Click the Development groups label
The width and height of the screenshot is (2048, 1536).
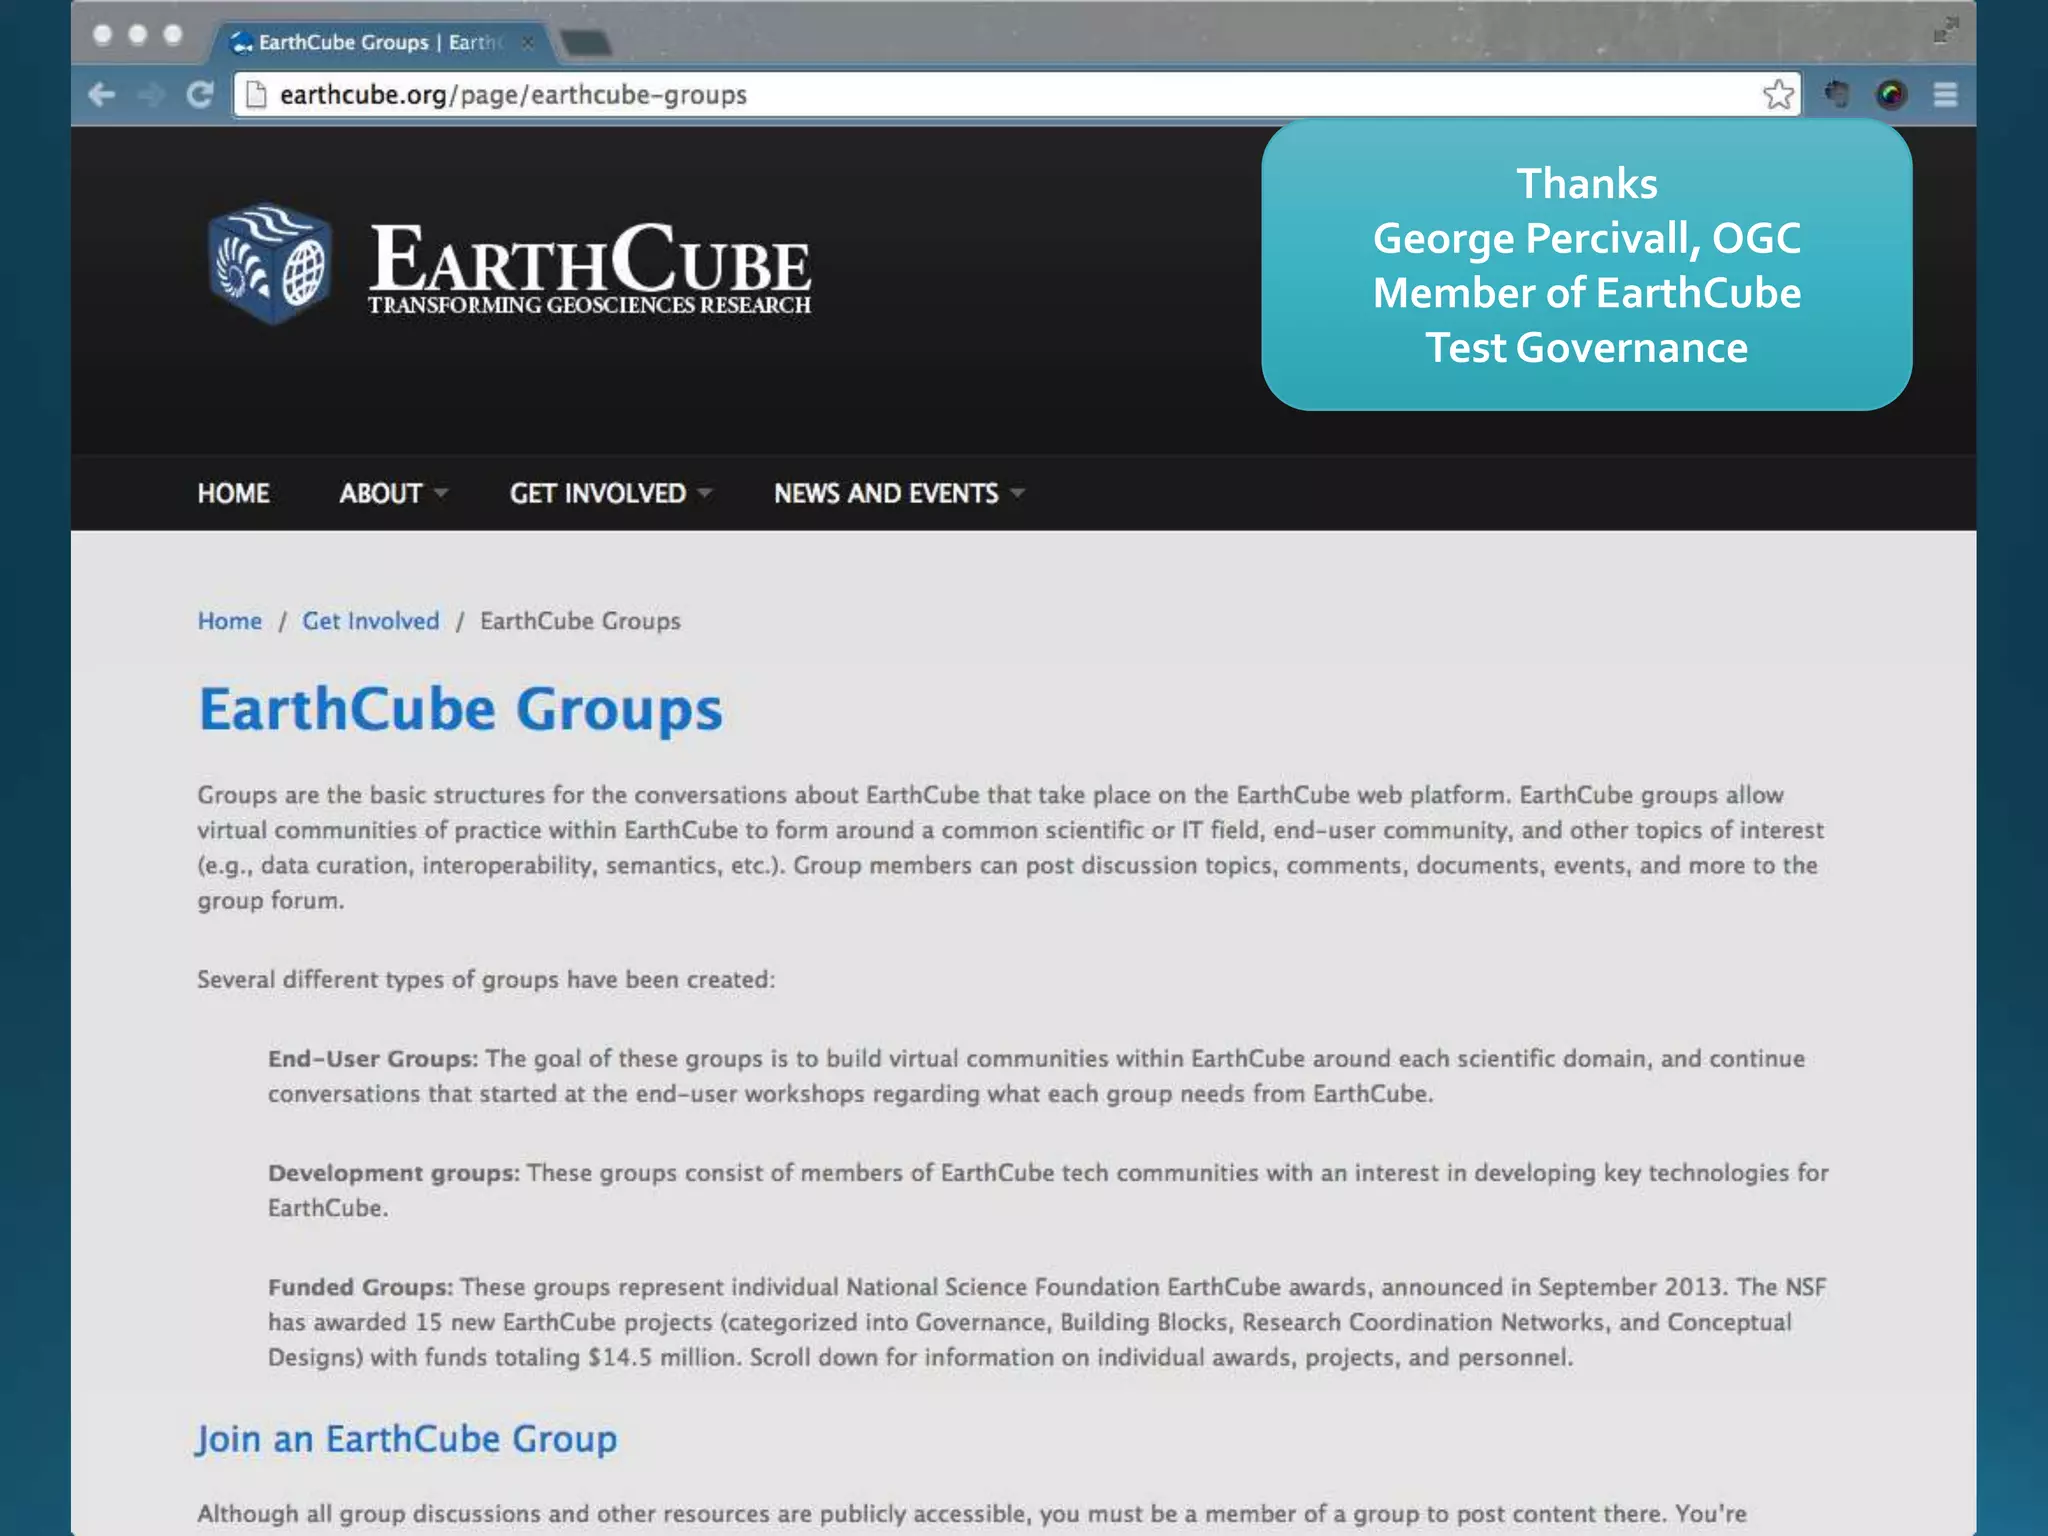394,1173
